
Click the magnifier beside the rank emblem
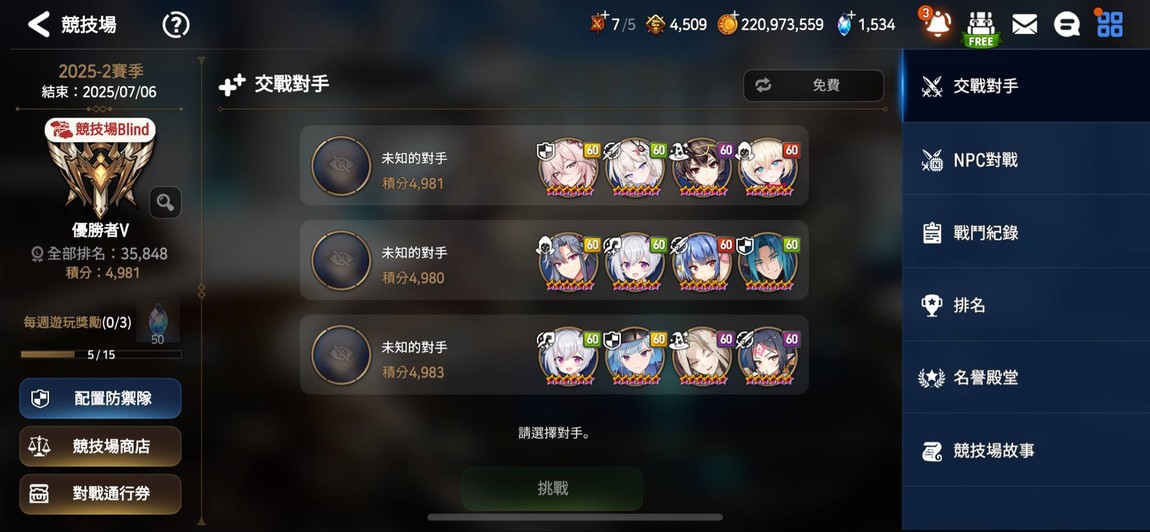point(165,203)
